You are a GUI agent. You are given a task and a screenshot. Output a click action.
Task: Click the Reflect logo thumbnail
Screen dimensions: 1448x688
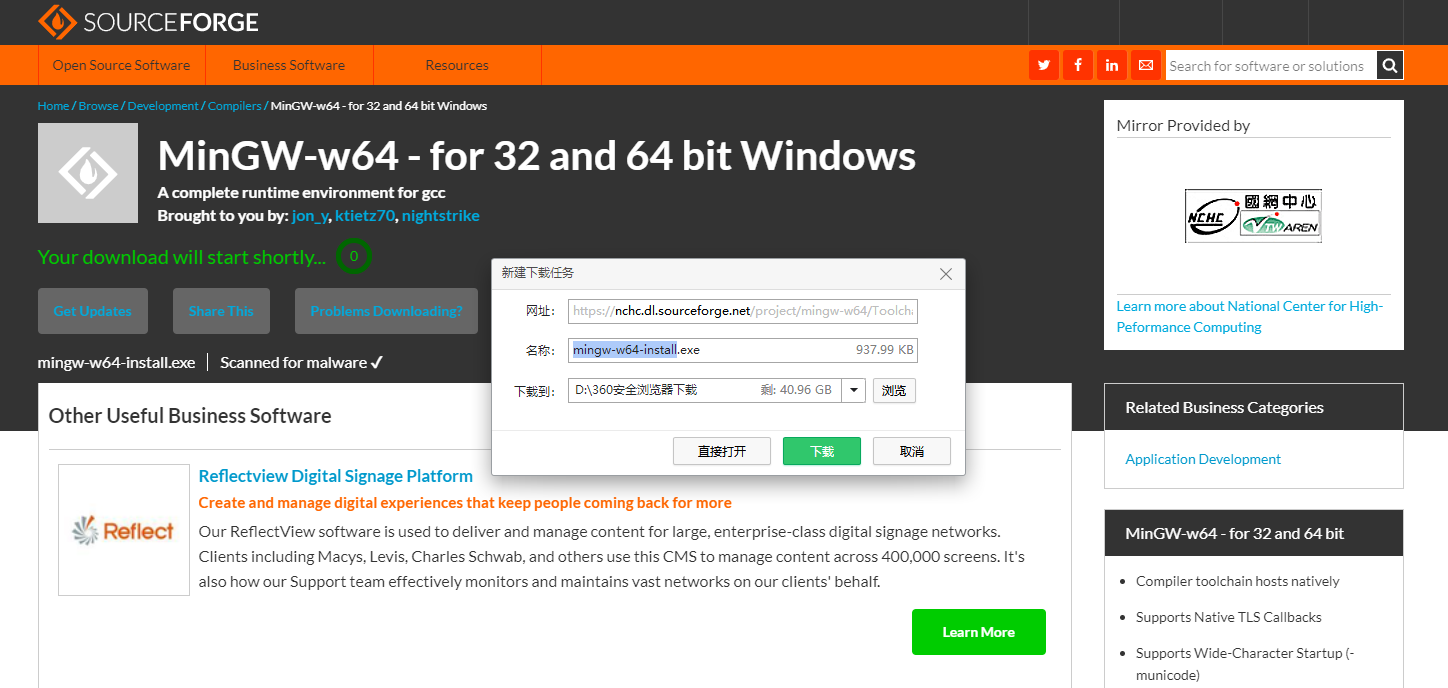click(x=124, y=530)
